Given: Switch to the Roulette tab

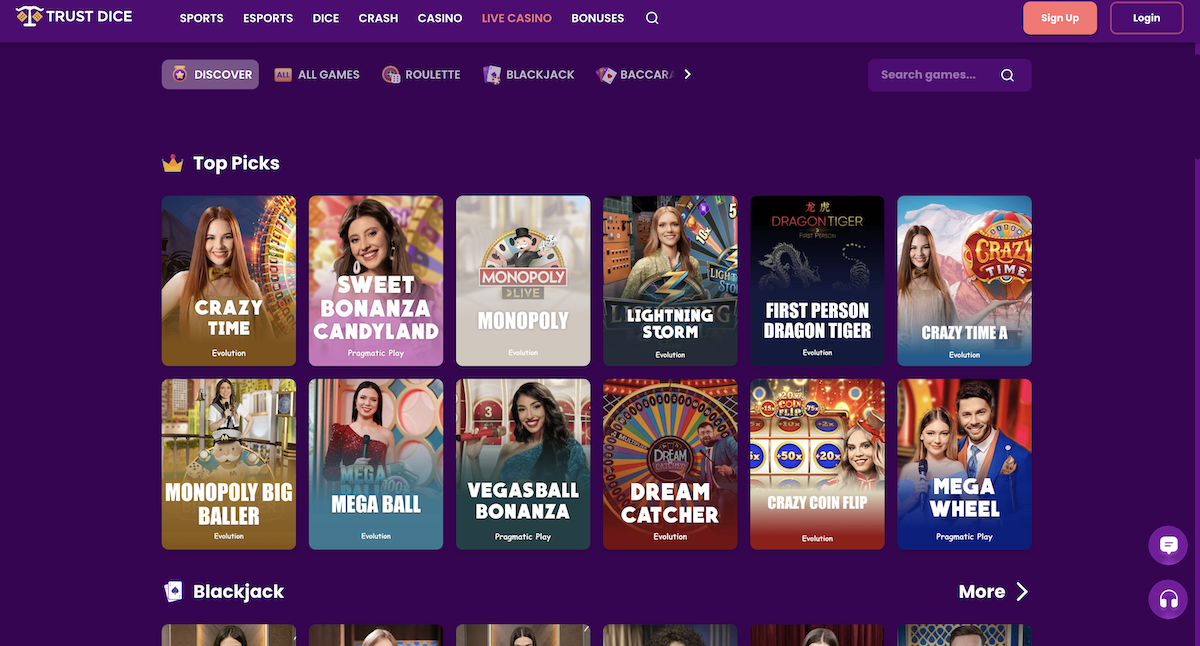Looking at the screenshot, I should pyautogui.click(x=422, y=75).
